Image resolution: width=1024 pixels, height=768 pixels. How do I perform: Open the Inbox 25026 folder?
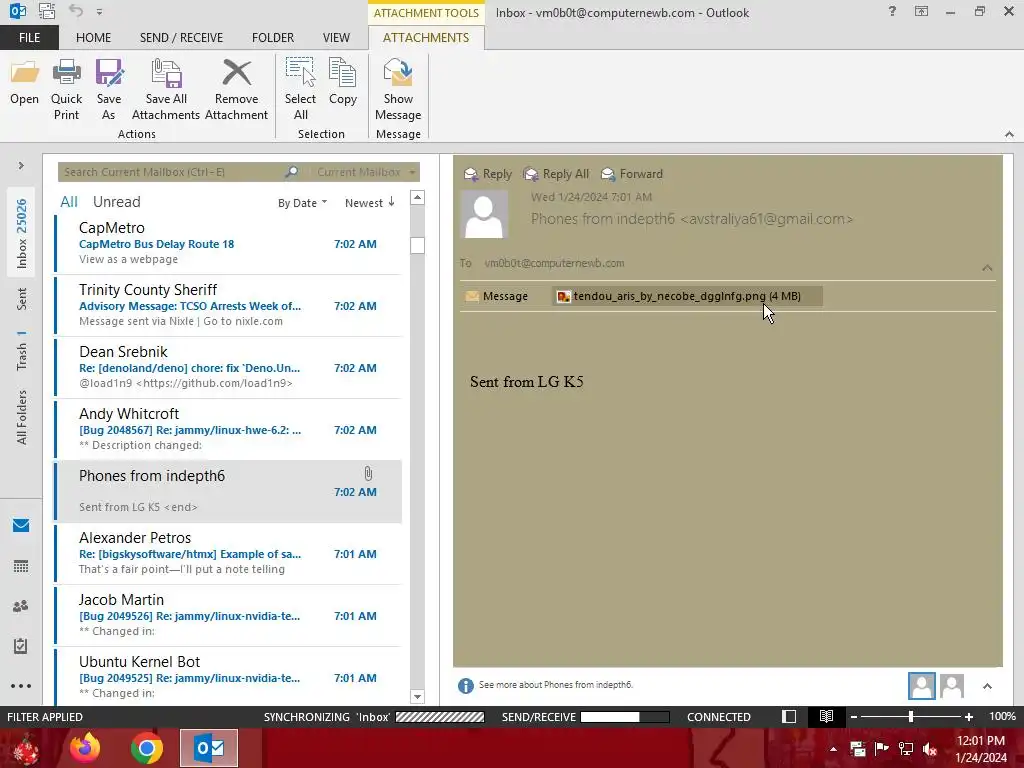(22, 233)
